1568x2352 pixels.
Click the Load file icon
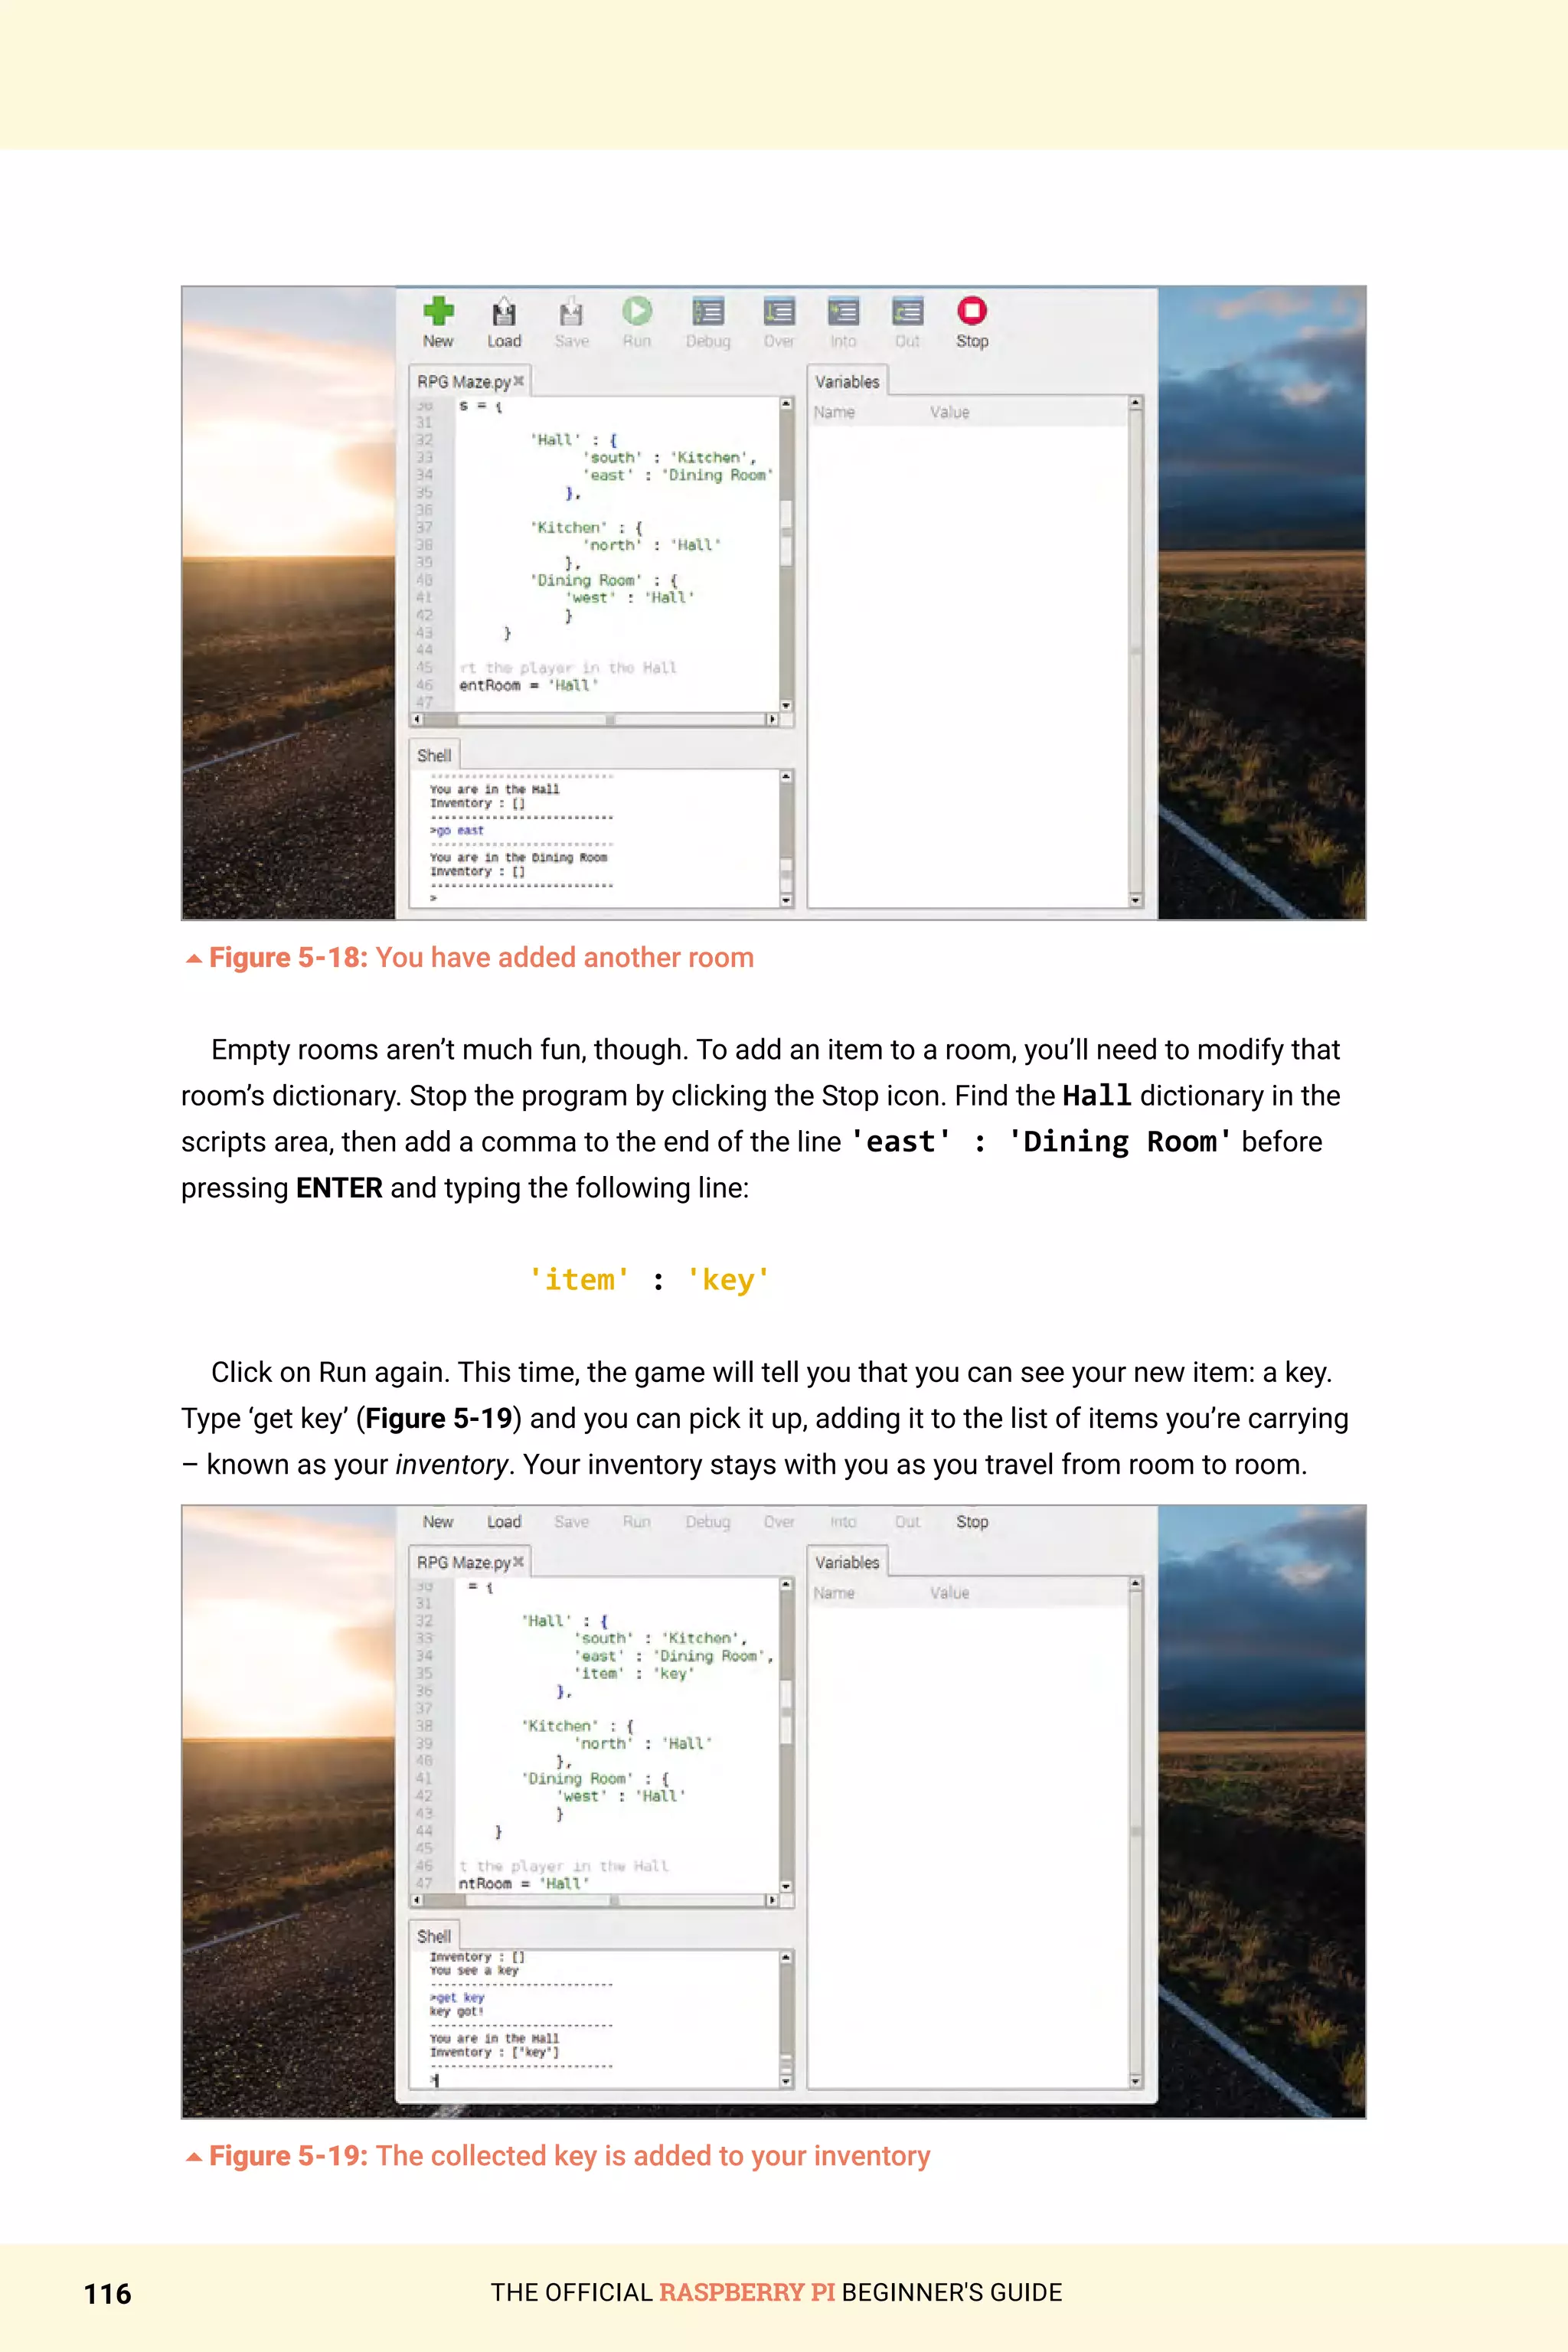504,313
